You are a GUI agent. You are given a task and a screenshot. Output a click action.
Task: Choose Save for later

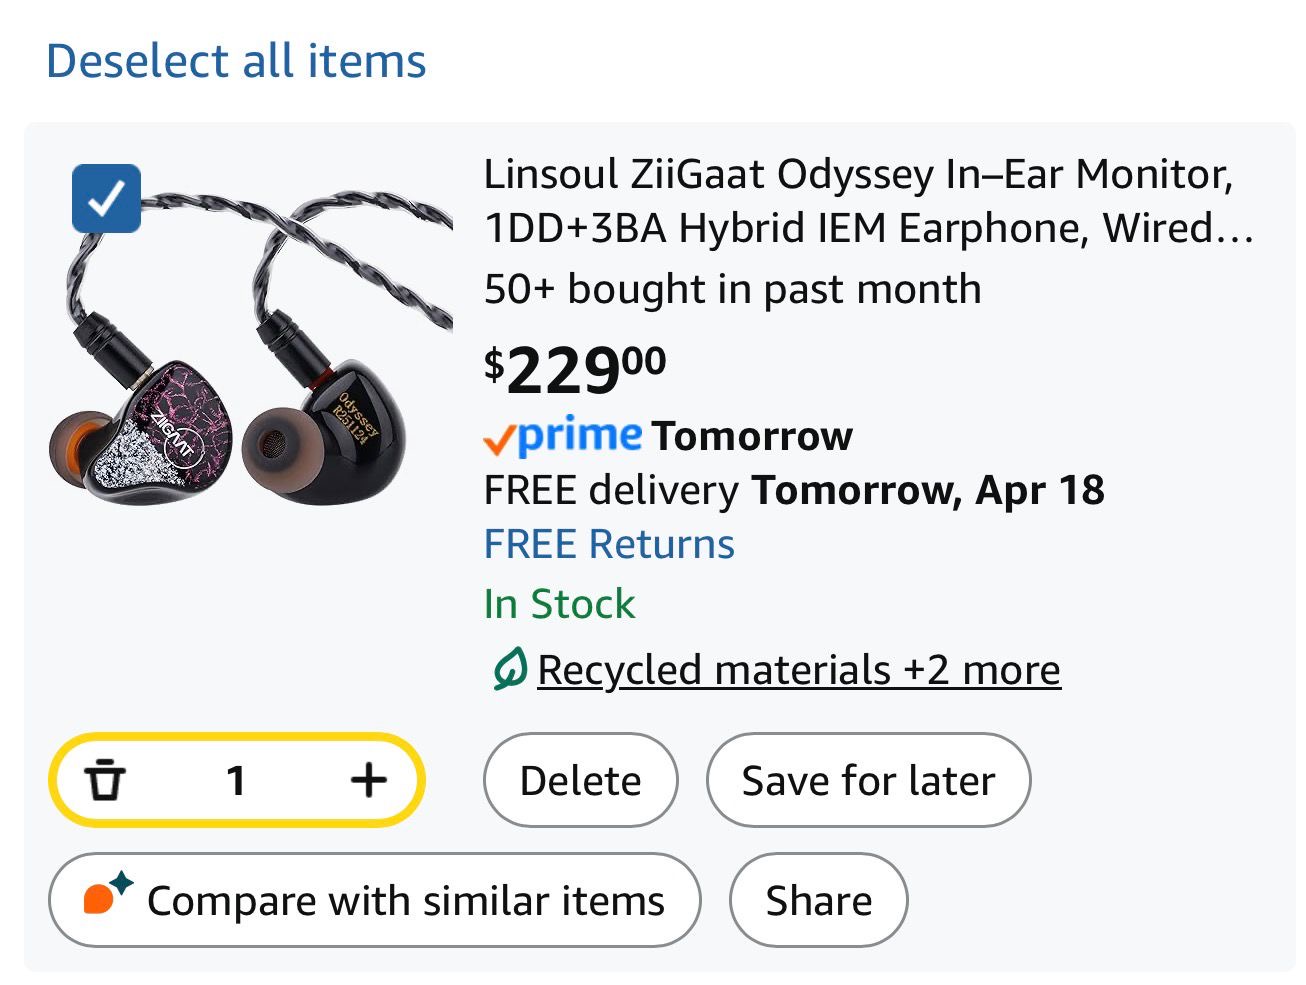pyautogui.click(x=868, y=781)
